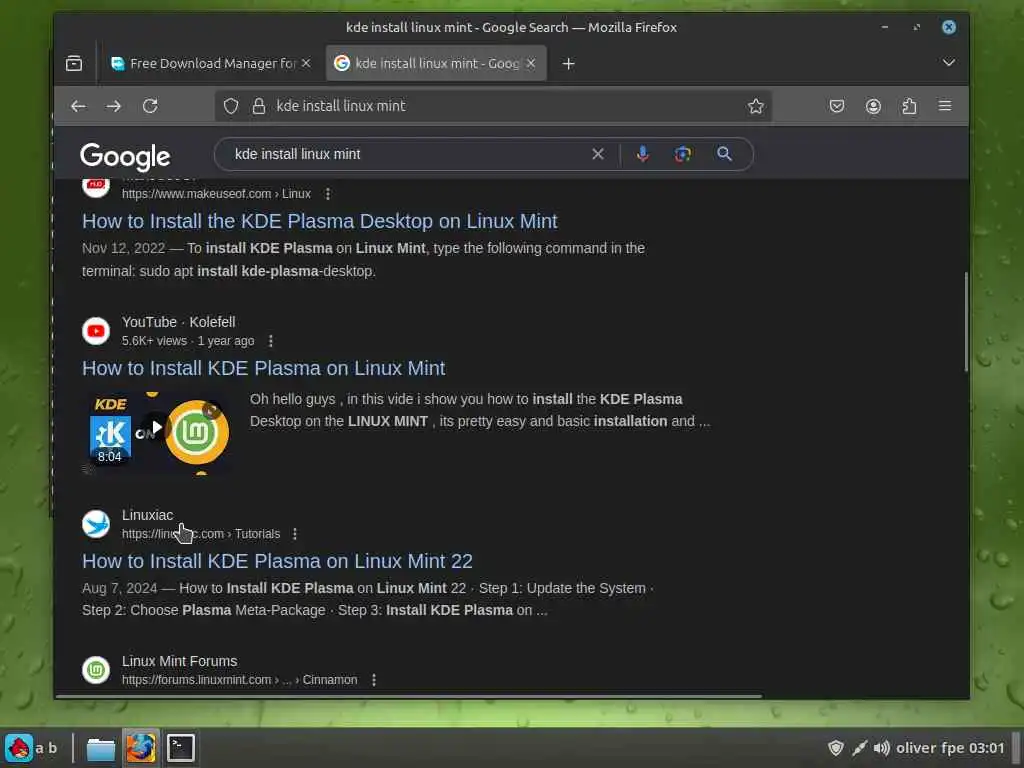Click inside the Google search box
The height and width of the screenshot is (768, 1024).
[x=405, y=154]
